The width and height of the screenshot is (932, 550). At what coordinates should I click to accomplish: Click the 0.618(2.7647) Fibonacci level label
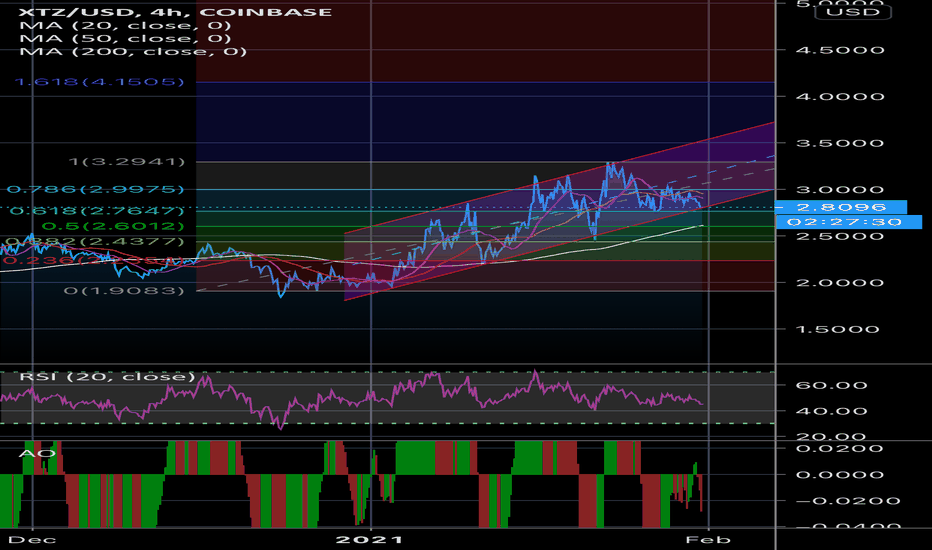97,211
